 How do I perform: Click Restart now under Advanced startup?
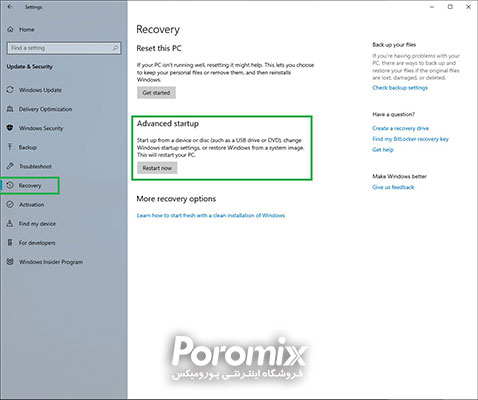[x=157, y=168]
